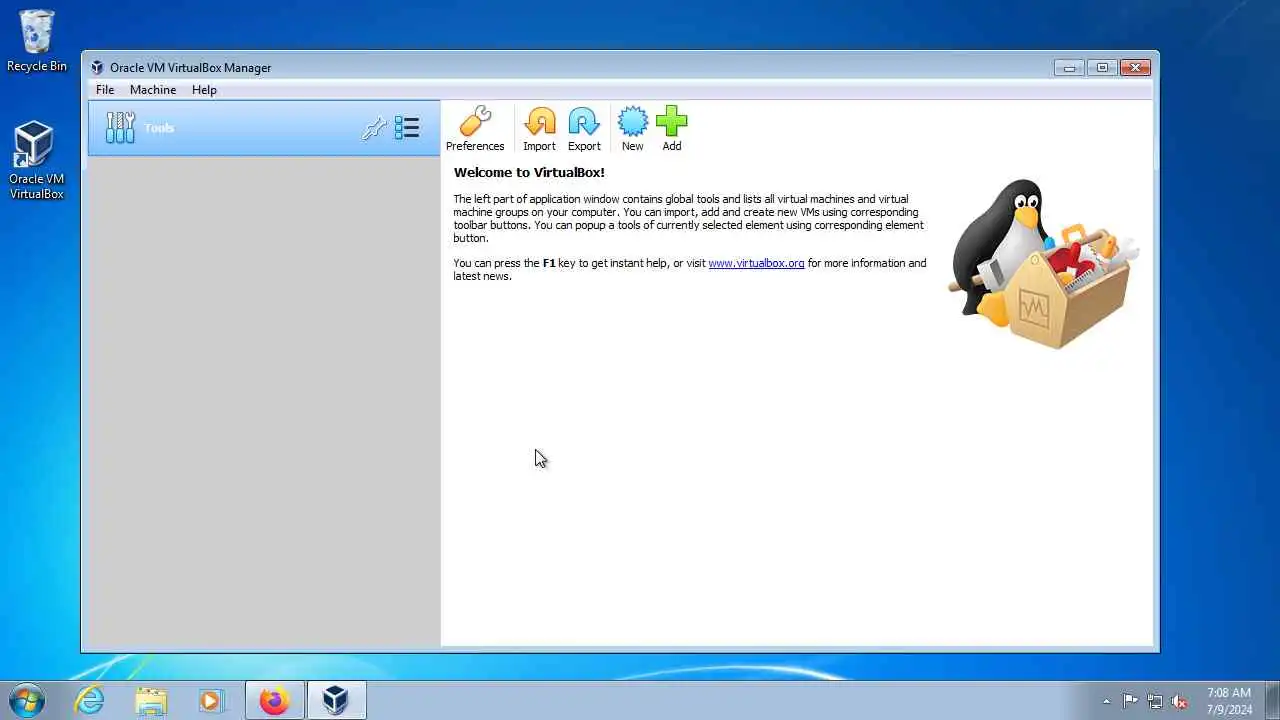The height and width of the screenshot is (720, 1280).
Task: Open Windows Media Player on taskbar
Action: pyautogui.click(x=211, y=701)
